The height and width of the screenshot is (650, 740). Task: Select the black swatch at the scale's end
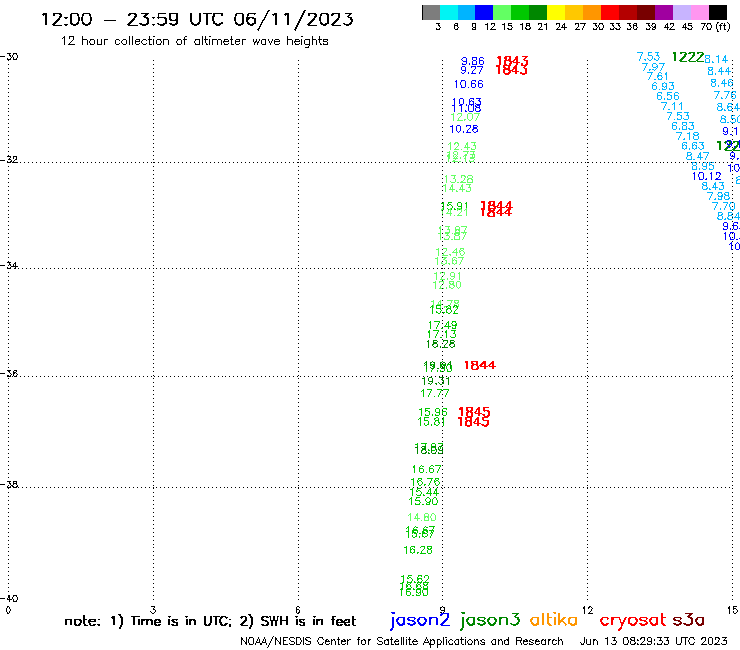point(718,12)
